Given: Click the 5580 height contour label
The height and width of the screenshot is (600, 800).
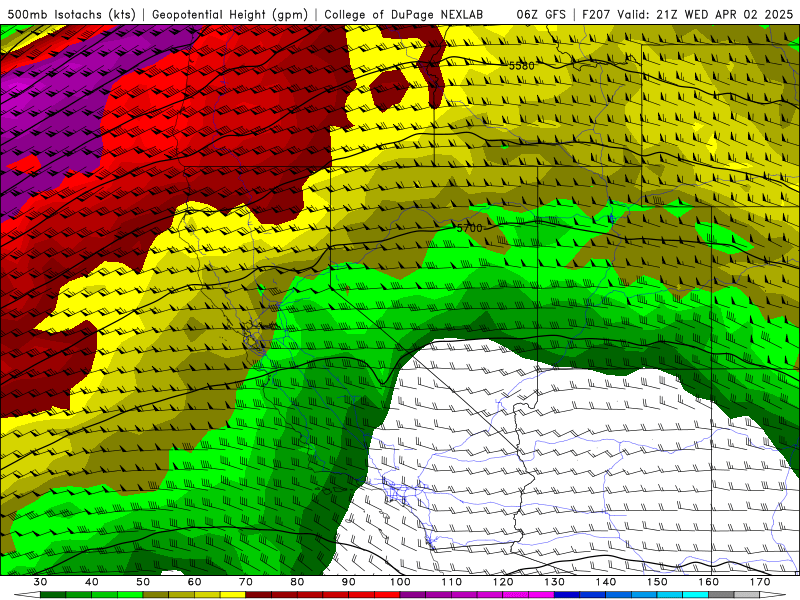Looking at the screenshot, I should click(521, 65).
